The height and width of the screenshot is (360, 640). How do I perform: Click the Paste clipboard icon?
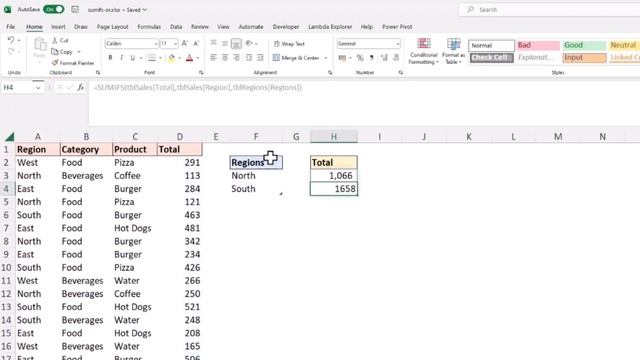[40, 45]
